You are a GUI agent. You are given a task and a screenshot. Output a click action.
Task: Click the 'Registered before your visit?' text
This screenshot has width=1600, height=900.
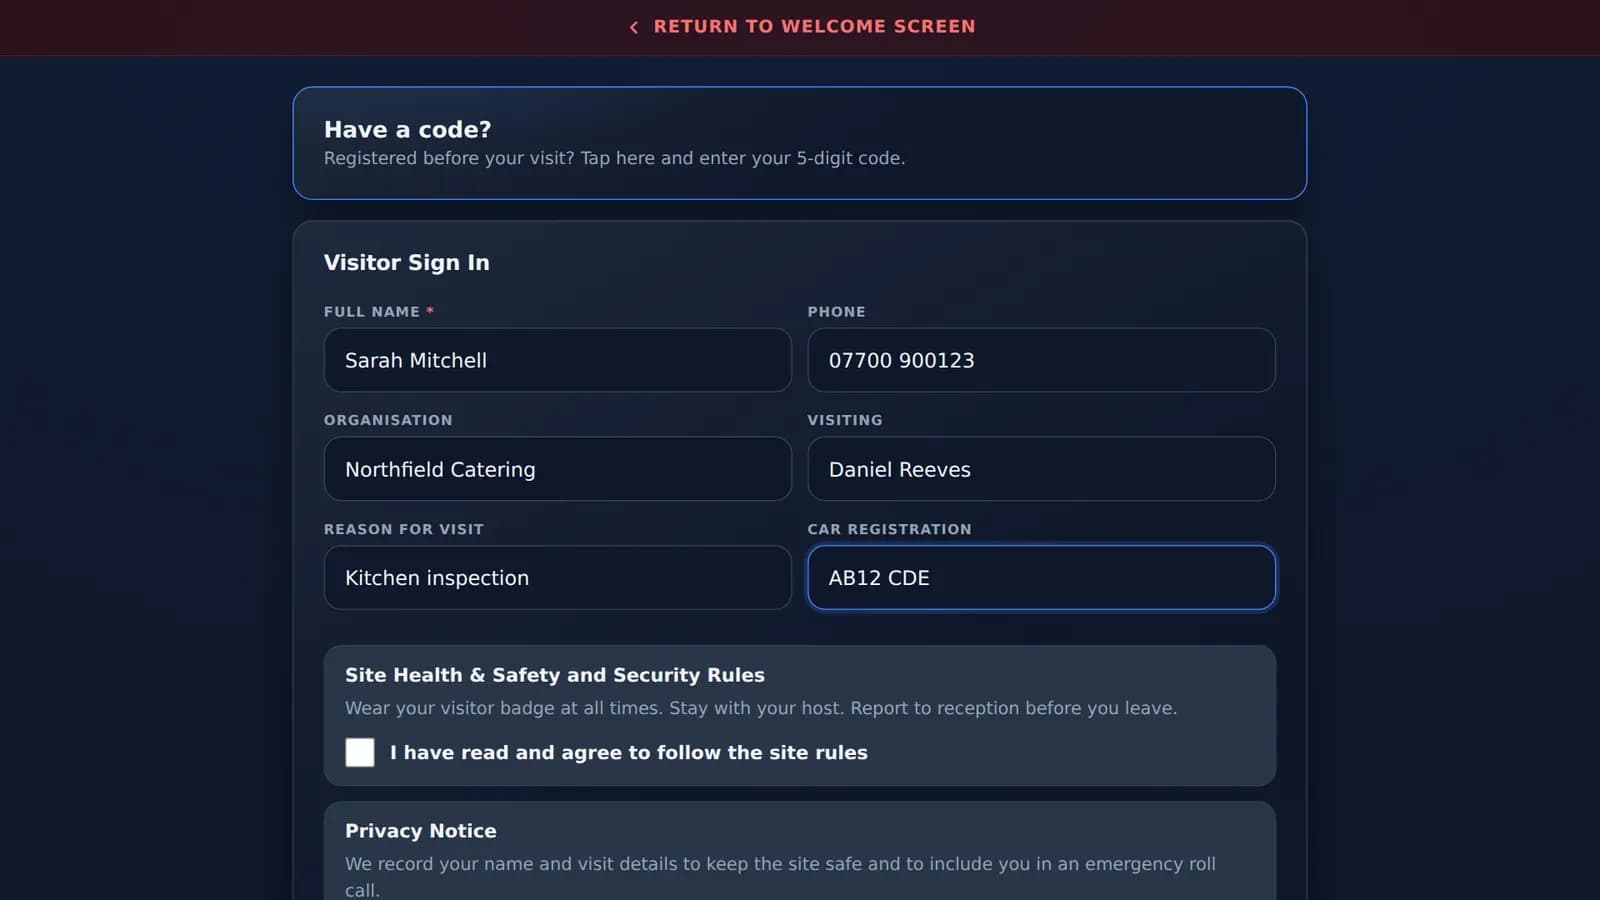[x=614, y=158]
